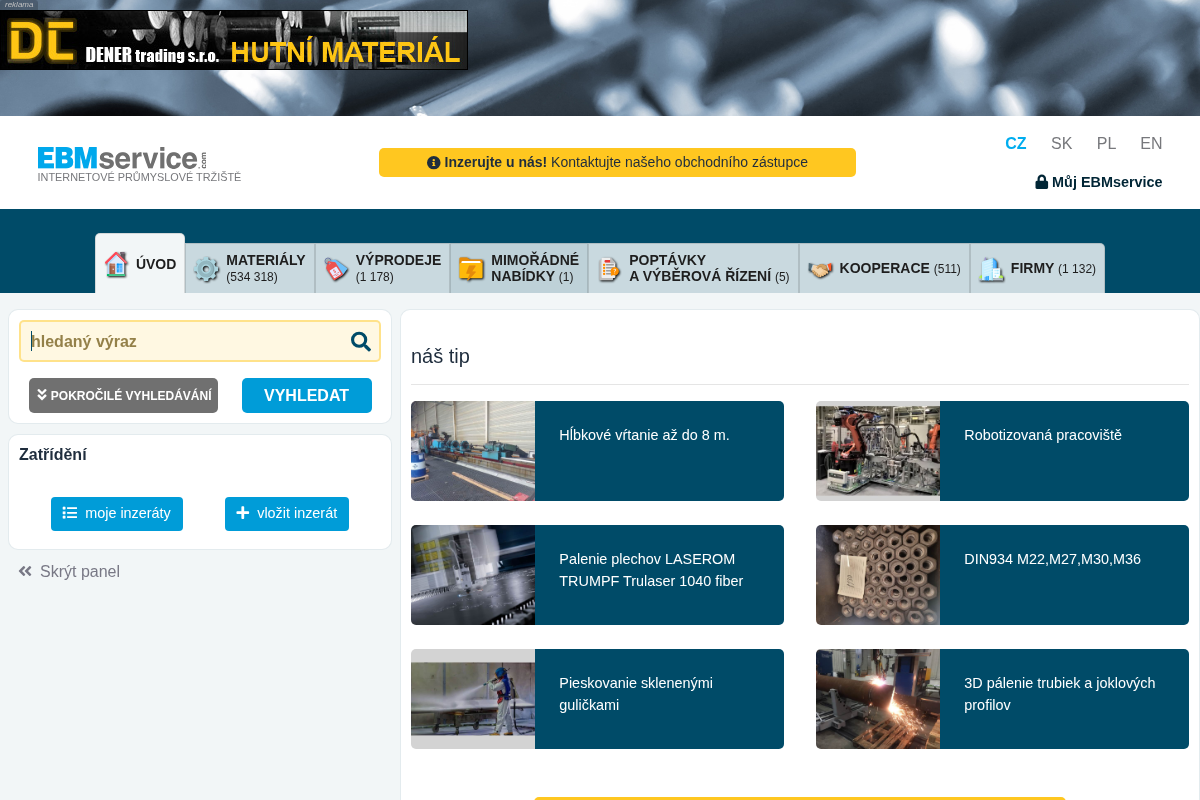Click the plus icon in vložit inzerát
This screenshot has height=800, width=1200.
click(x=242, y=513)
